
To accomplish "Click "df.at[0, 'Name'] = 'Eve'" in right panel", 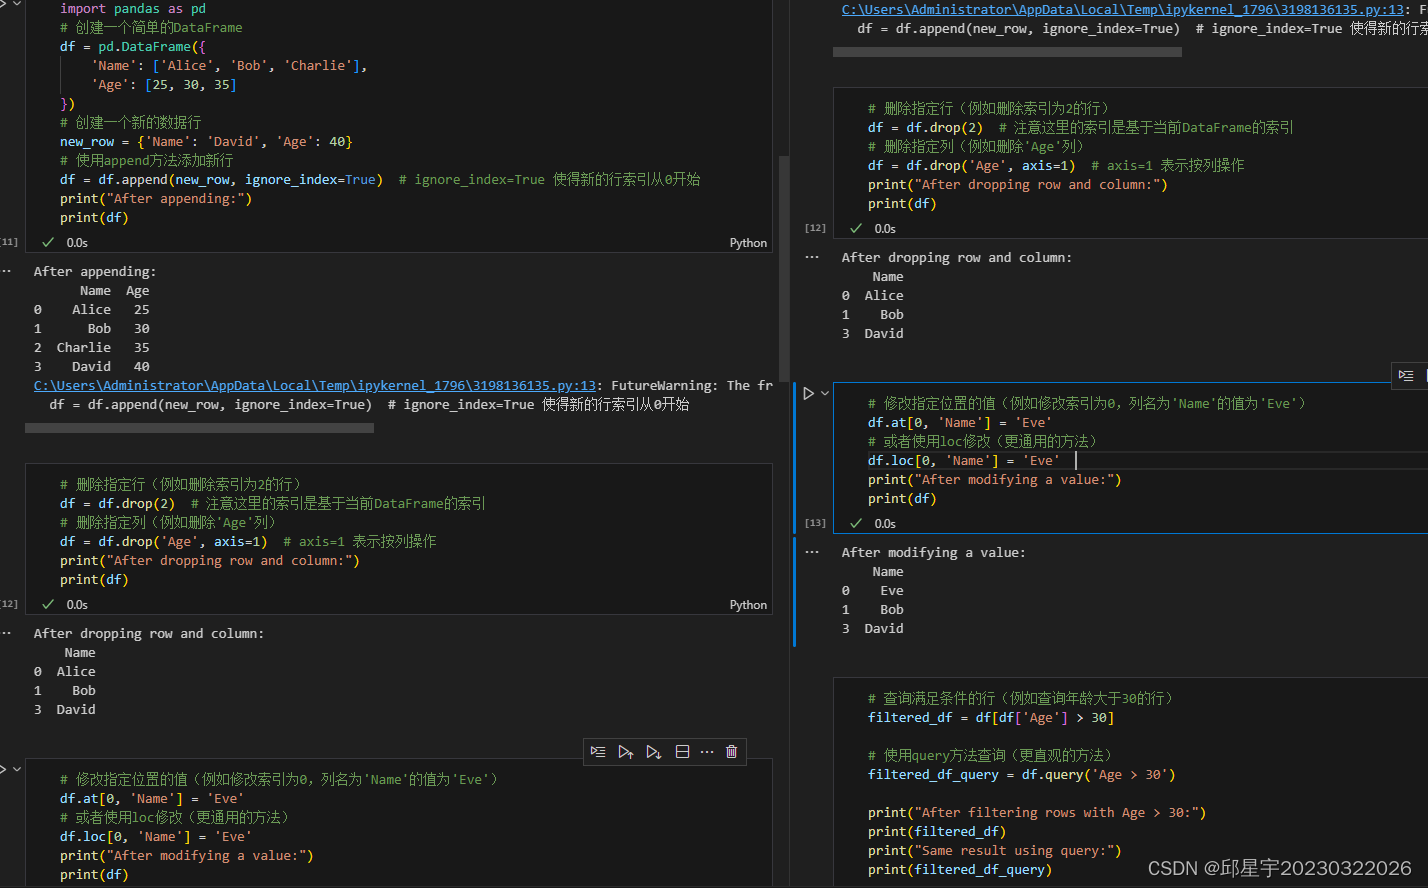I will tap(960, 423).
